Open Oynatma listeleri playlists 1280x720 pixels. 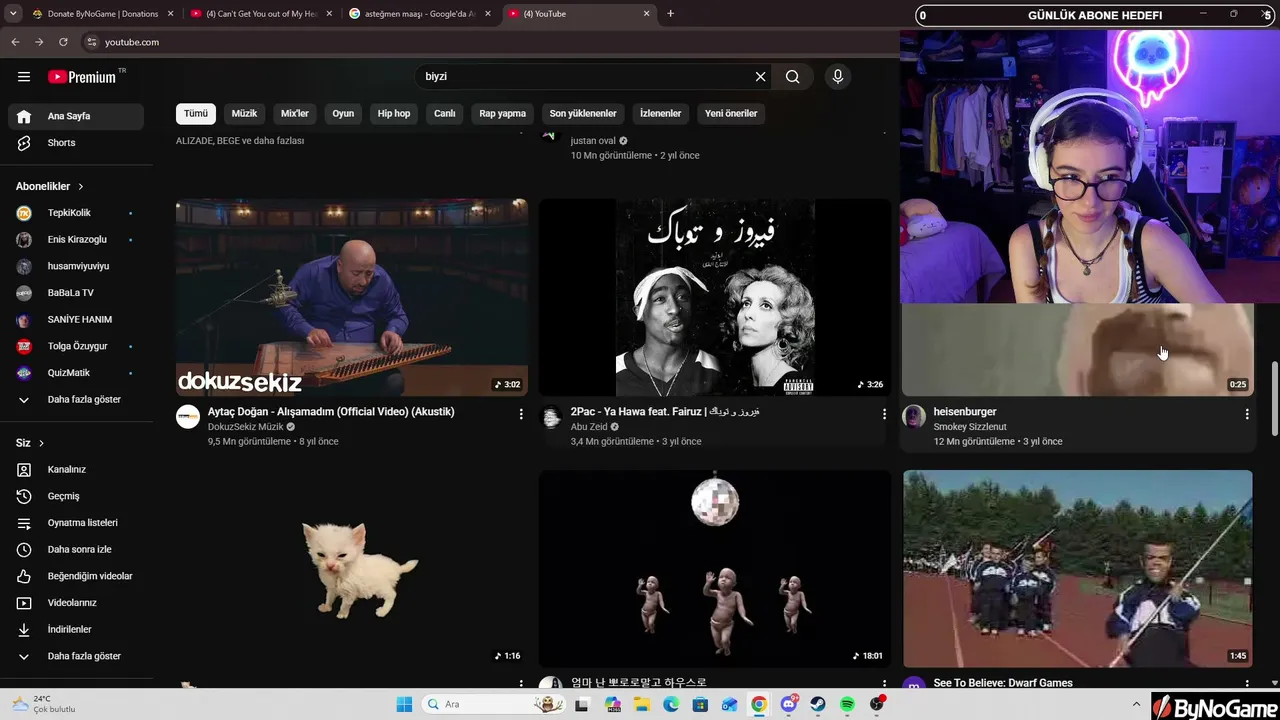click(x=76, y=523)
